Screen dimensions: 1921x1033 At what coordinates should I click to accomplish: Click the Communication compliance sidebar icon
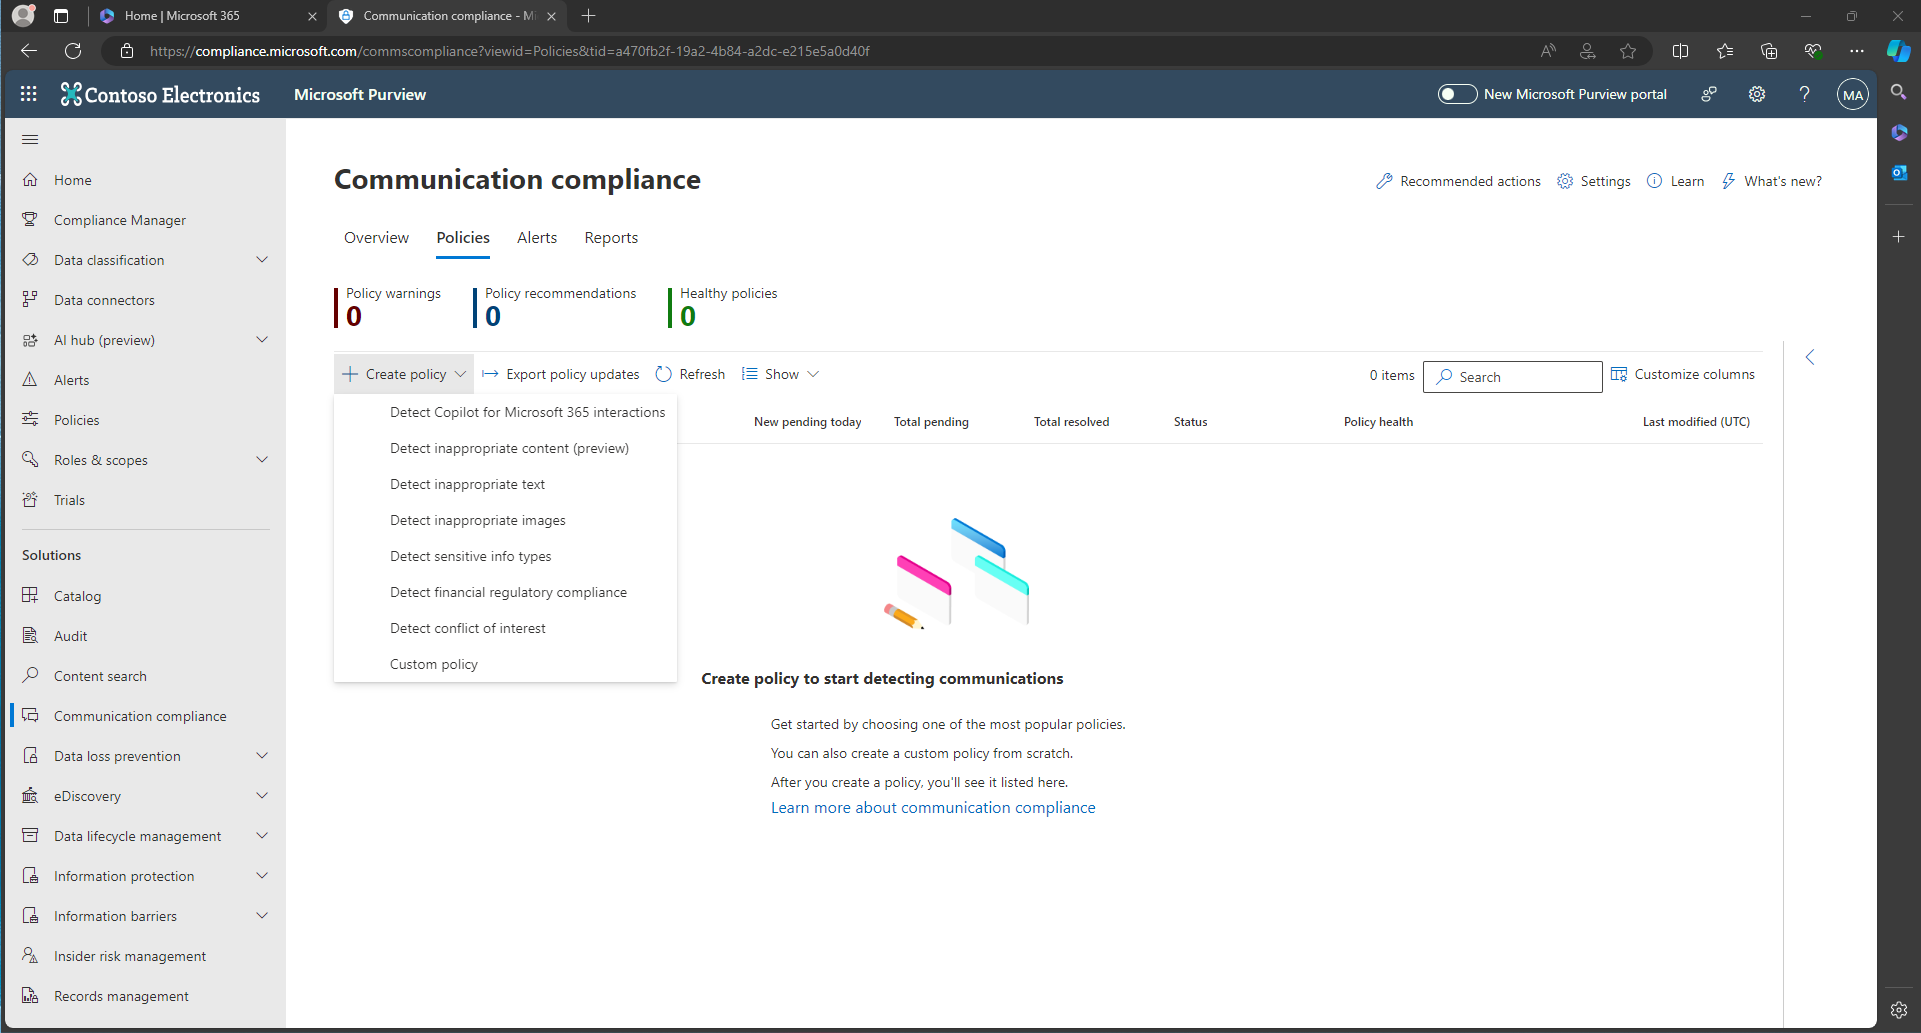click(x=30, y=716)
